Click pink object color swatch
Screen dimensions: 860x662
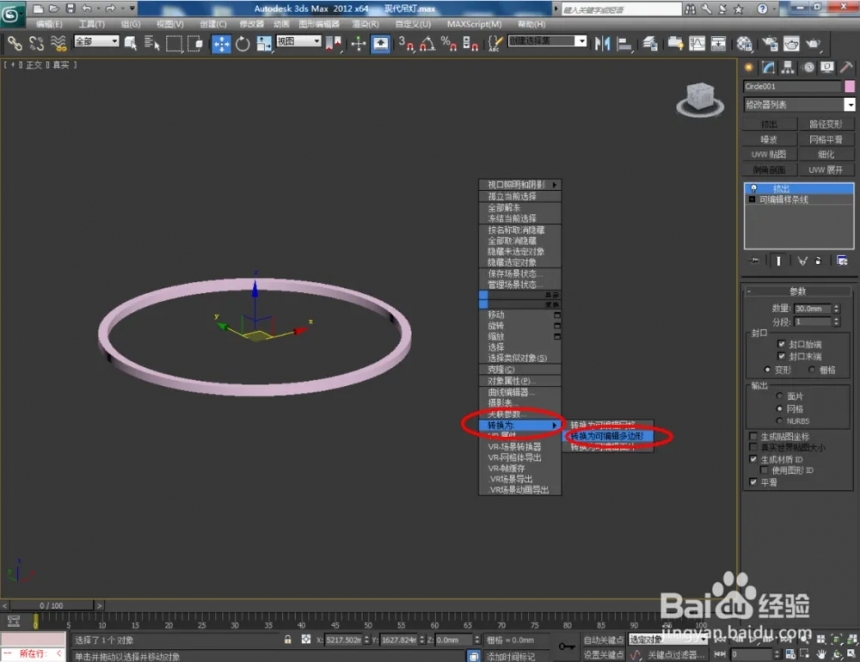point(849,86)
